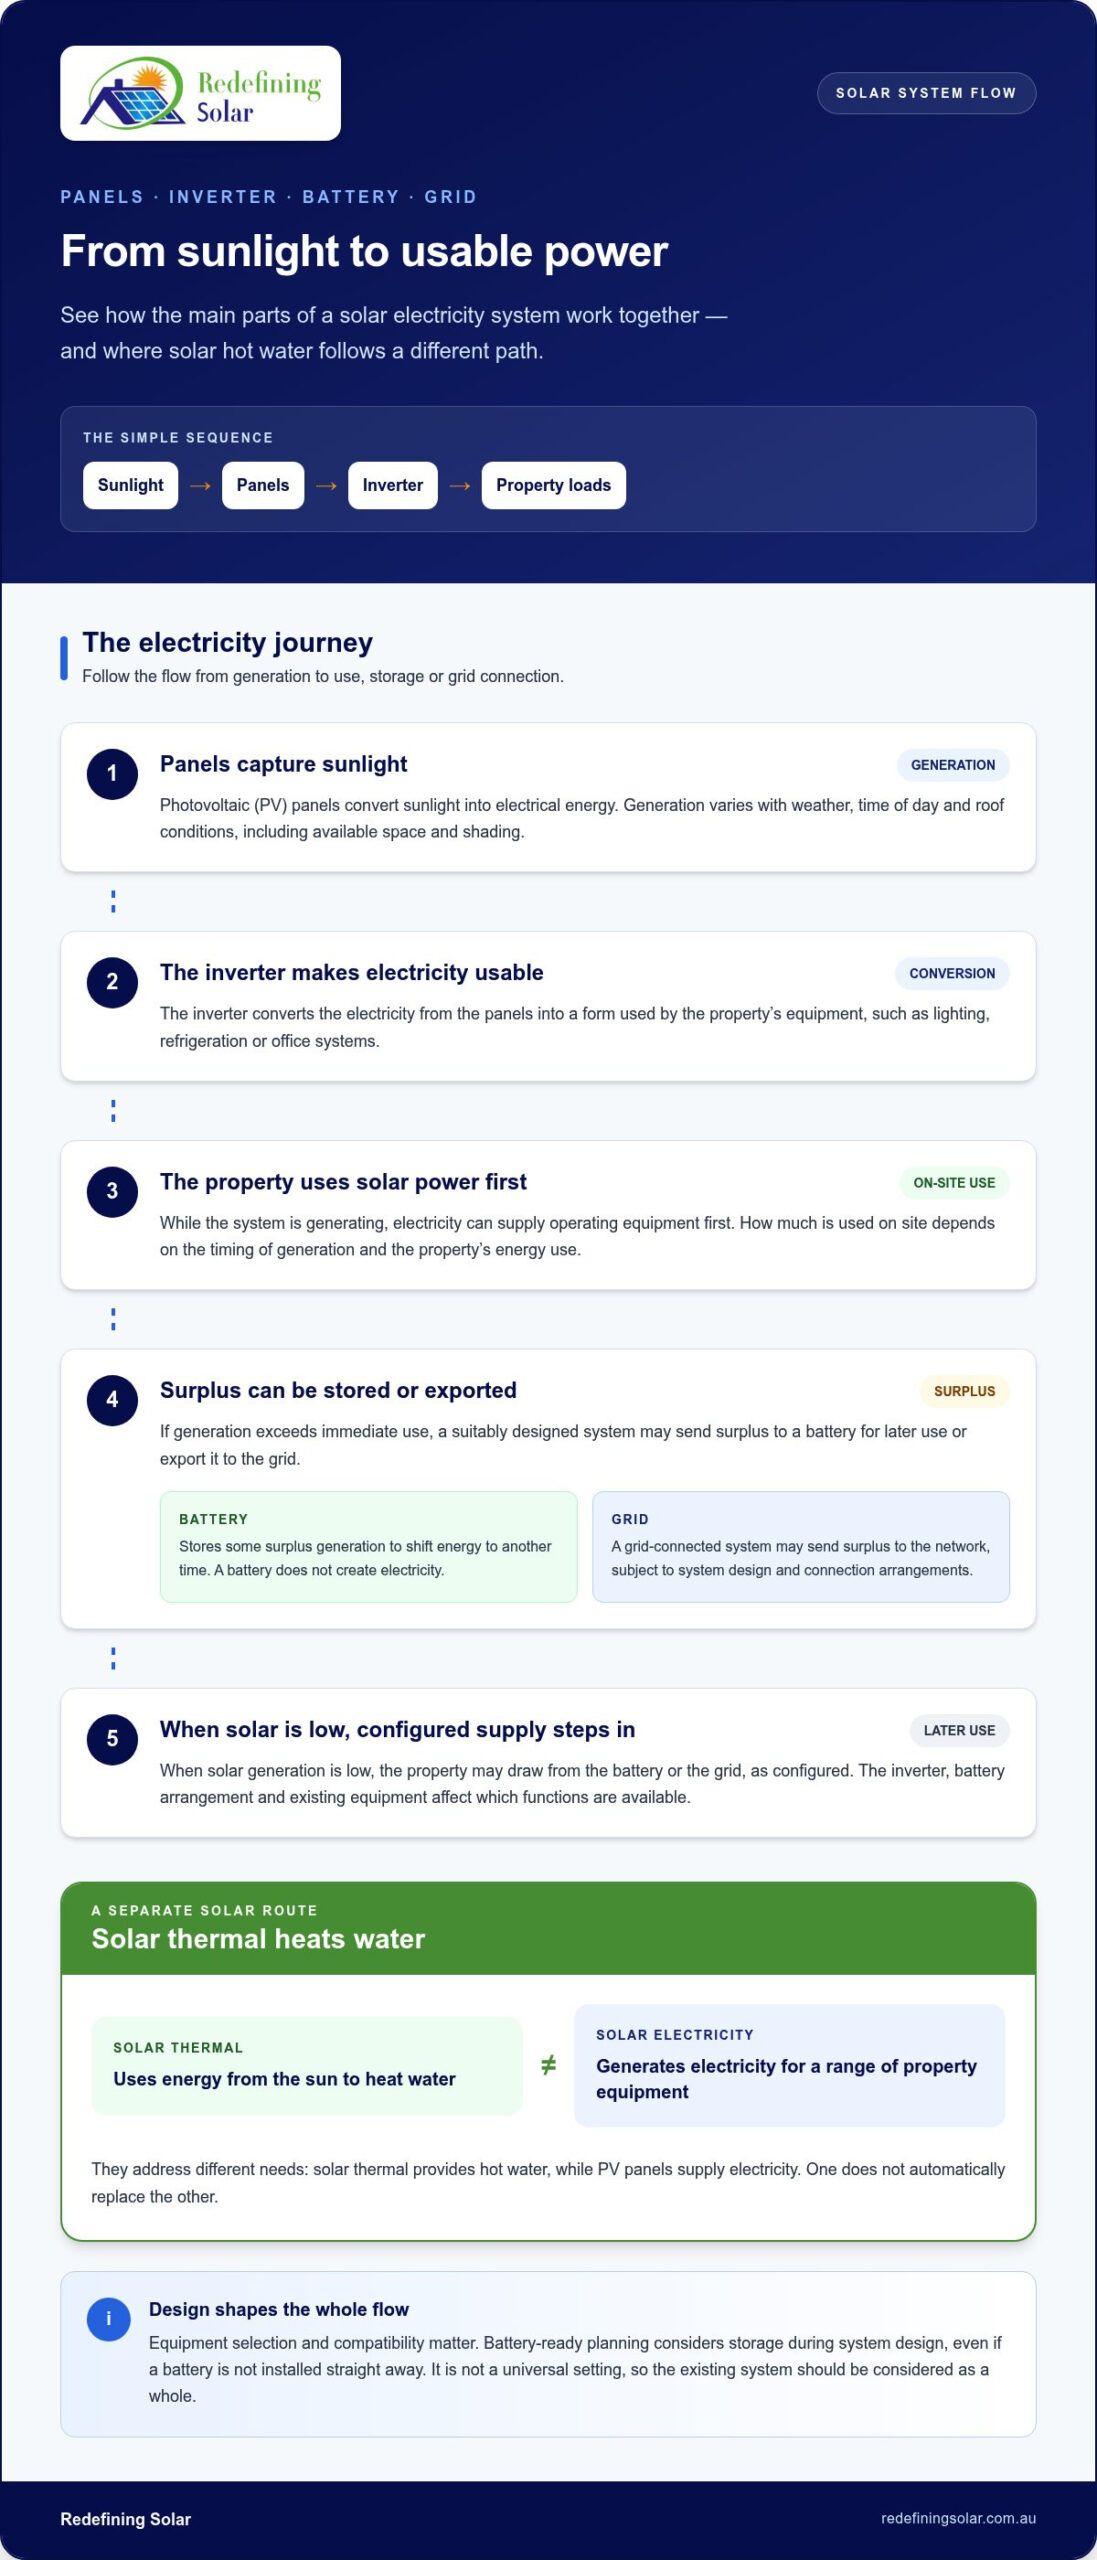Viewport: 1097px width, 2560px height.
Task: Click the Solar System Flow badge
Action: [926, 93]
